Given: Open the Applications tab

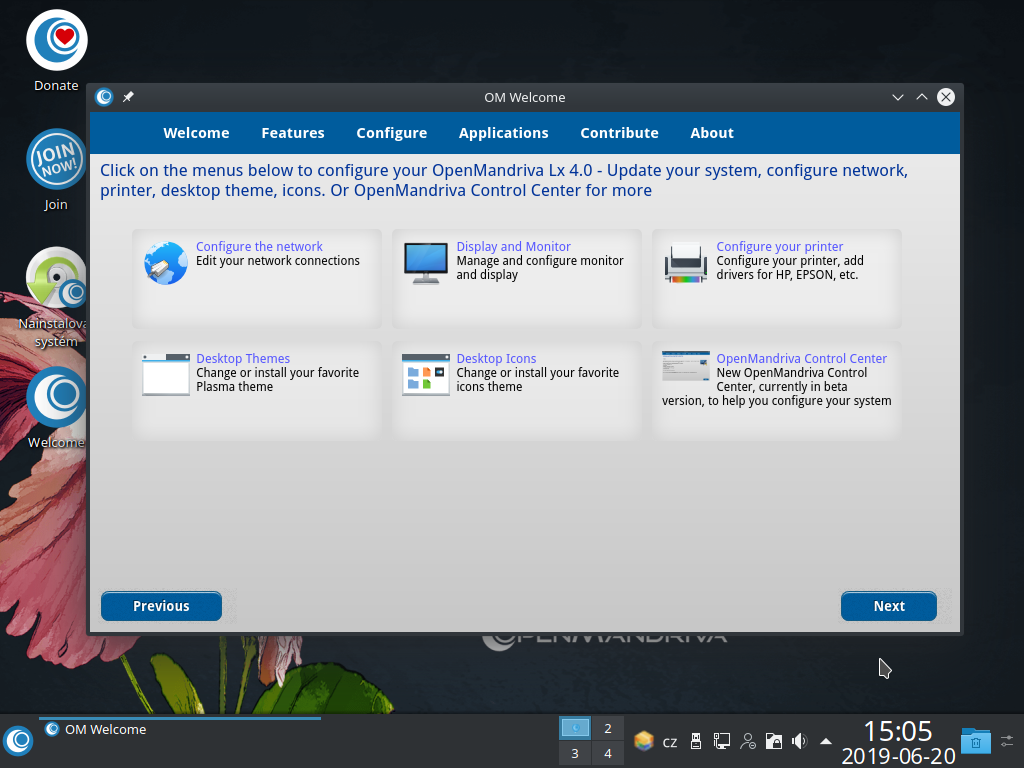Looking at the screenshot, I should (x=504, y=133).
